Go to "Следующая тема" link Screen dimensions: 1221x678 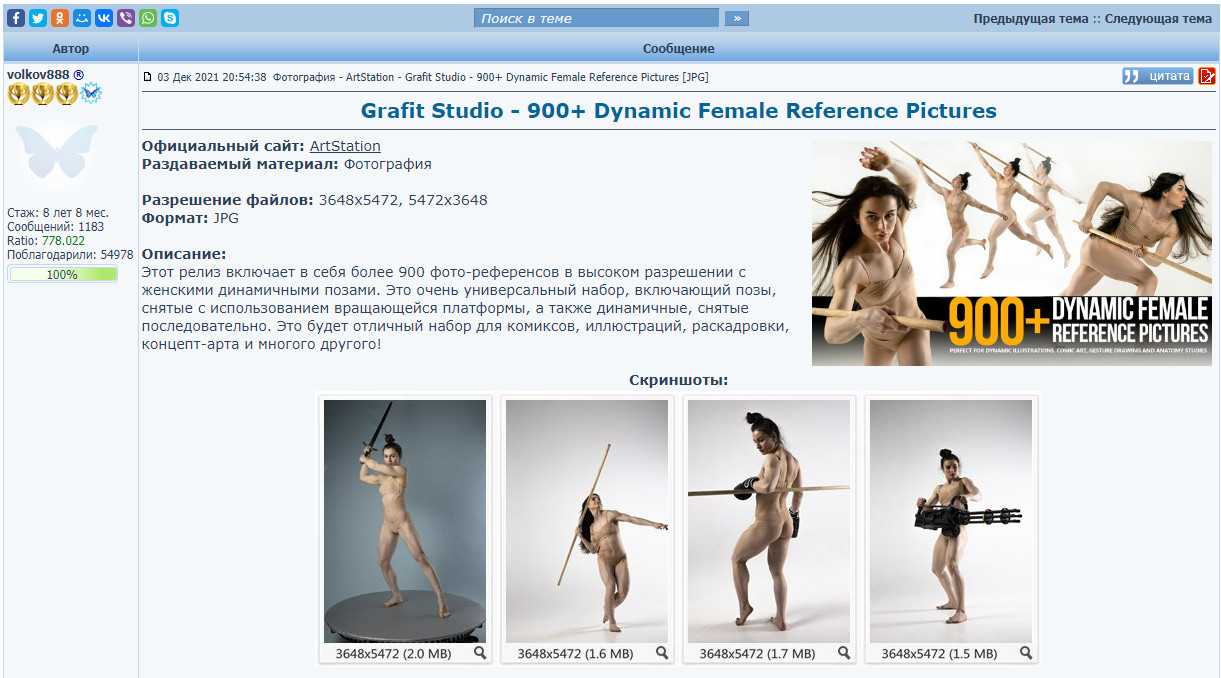tap(1157, 18)
